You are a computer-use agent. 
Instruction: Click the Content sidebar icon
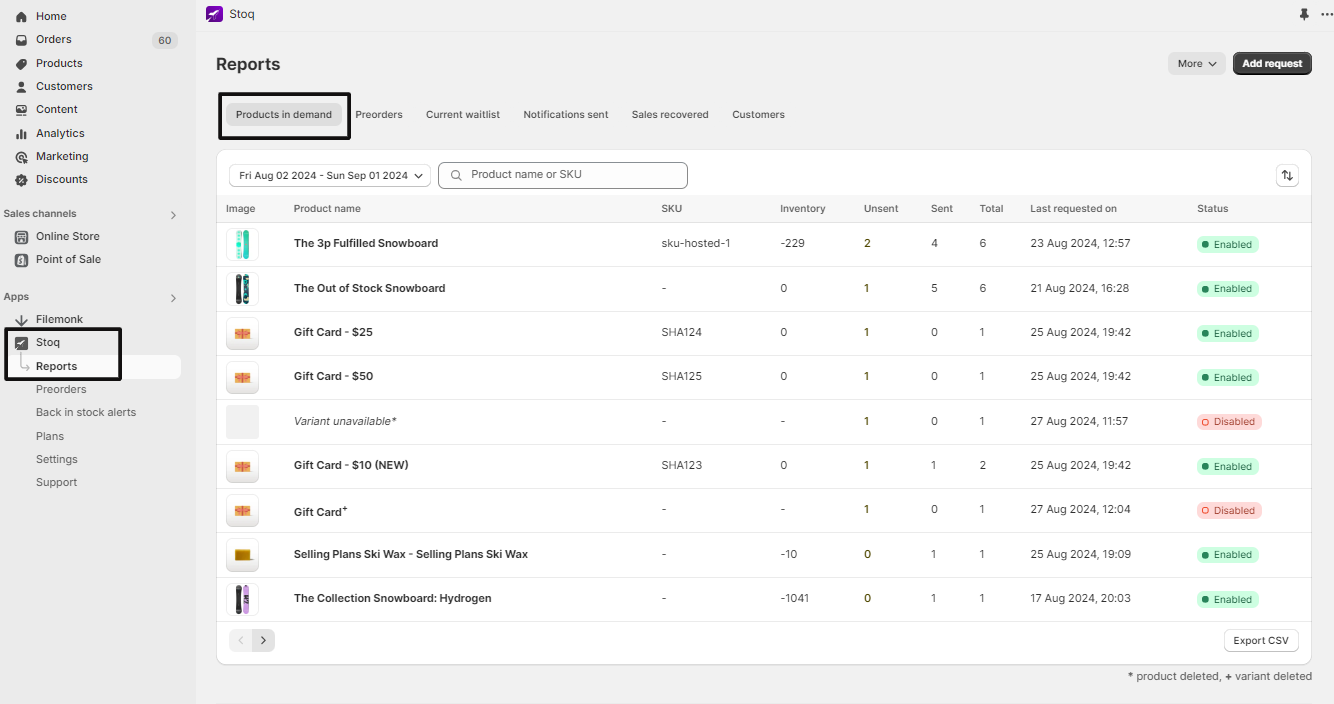coord(21,110)
